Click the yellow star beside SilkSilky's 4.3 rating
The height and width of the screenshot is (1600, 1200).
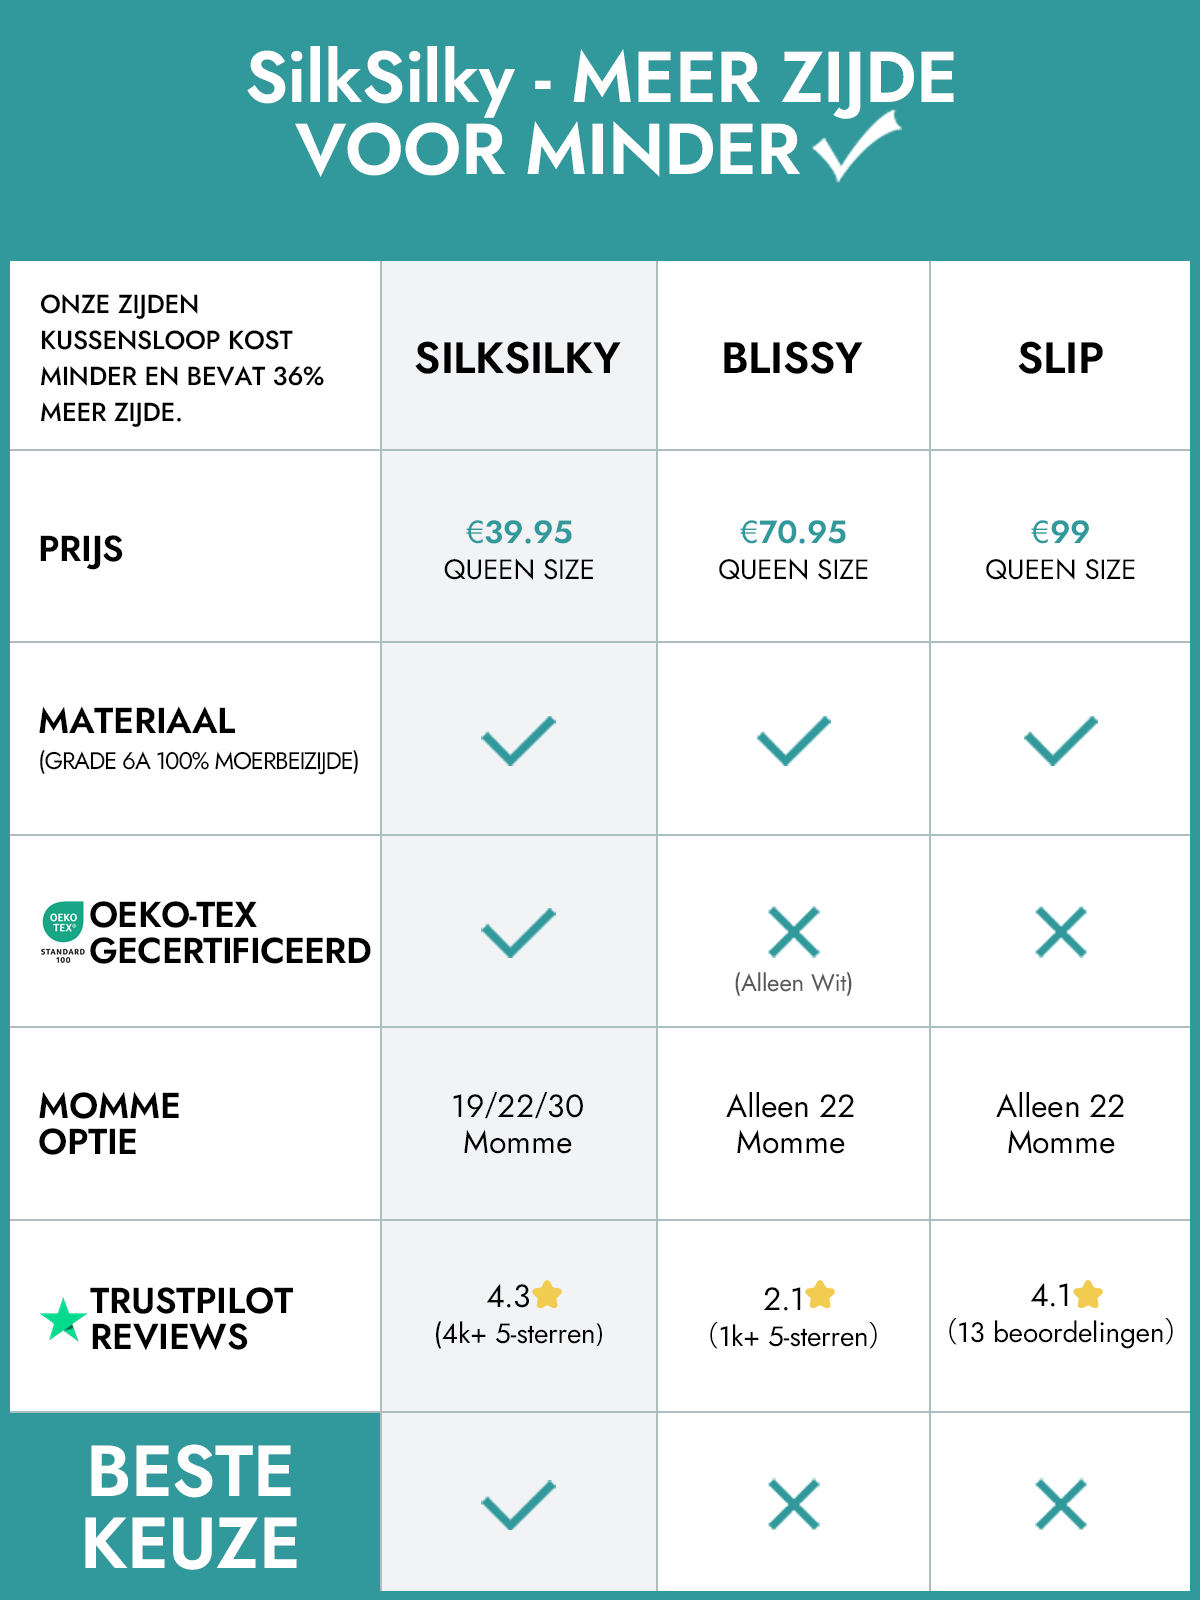tap(548, 1295)
